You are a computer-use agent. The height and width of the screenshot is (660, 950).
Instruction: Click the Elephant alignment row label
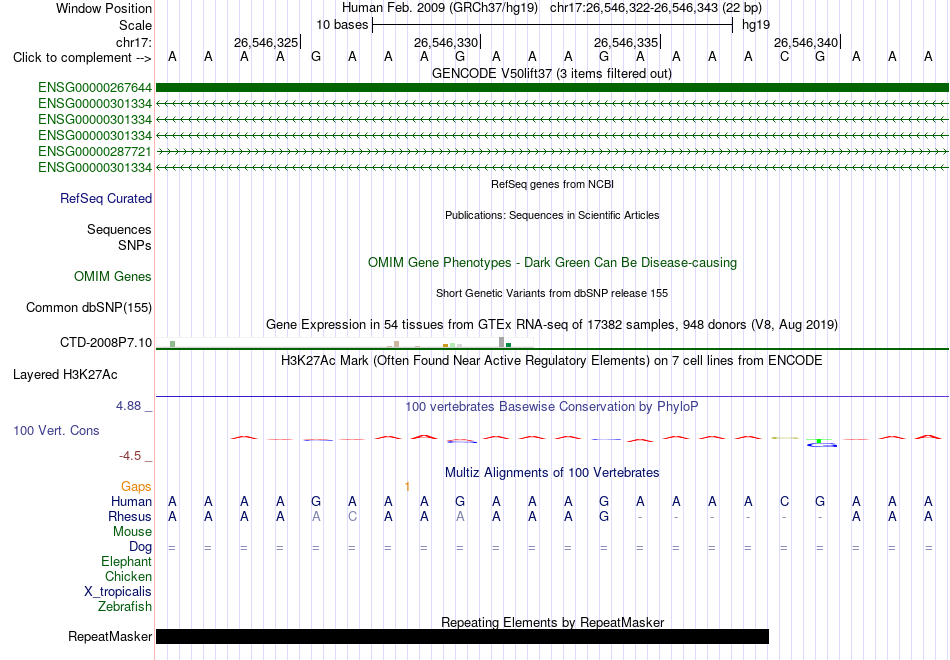[x=127, y=562]
